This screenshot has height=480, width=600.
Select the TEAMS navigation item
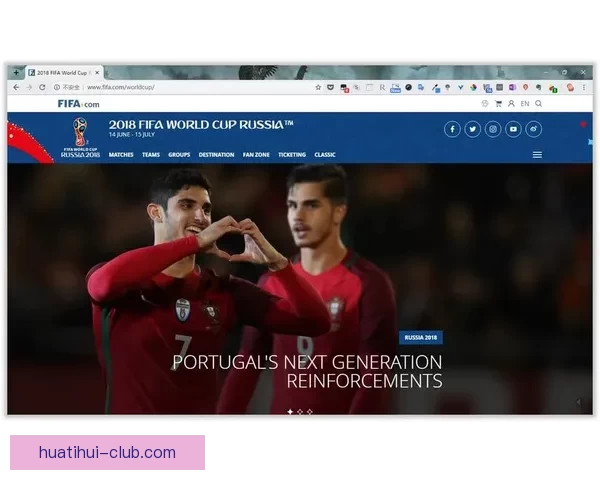tap(151, 155)
